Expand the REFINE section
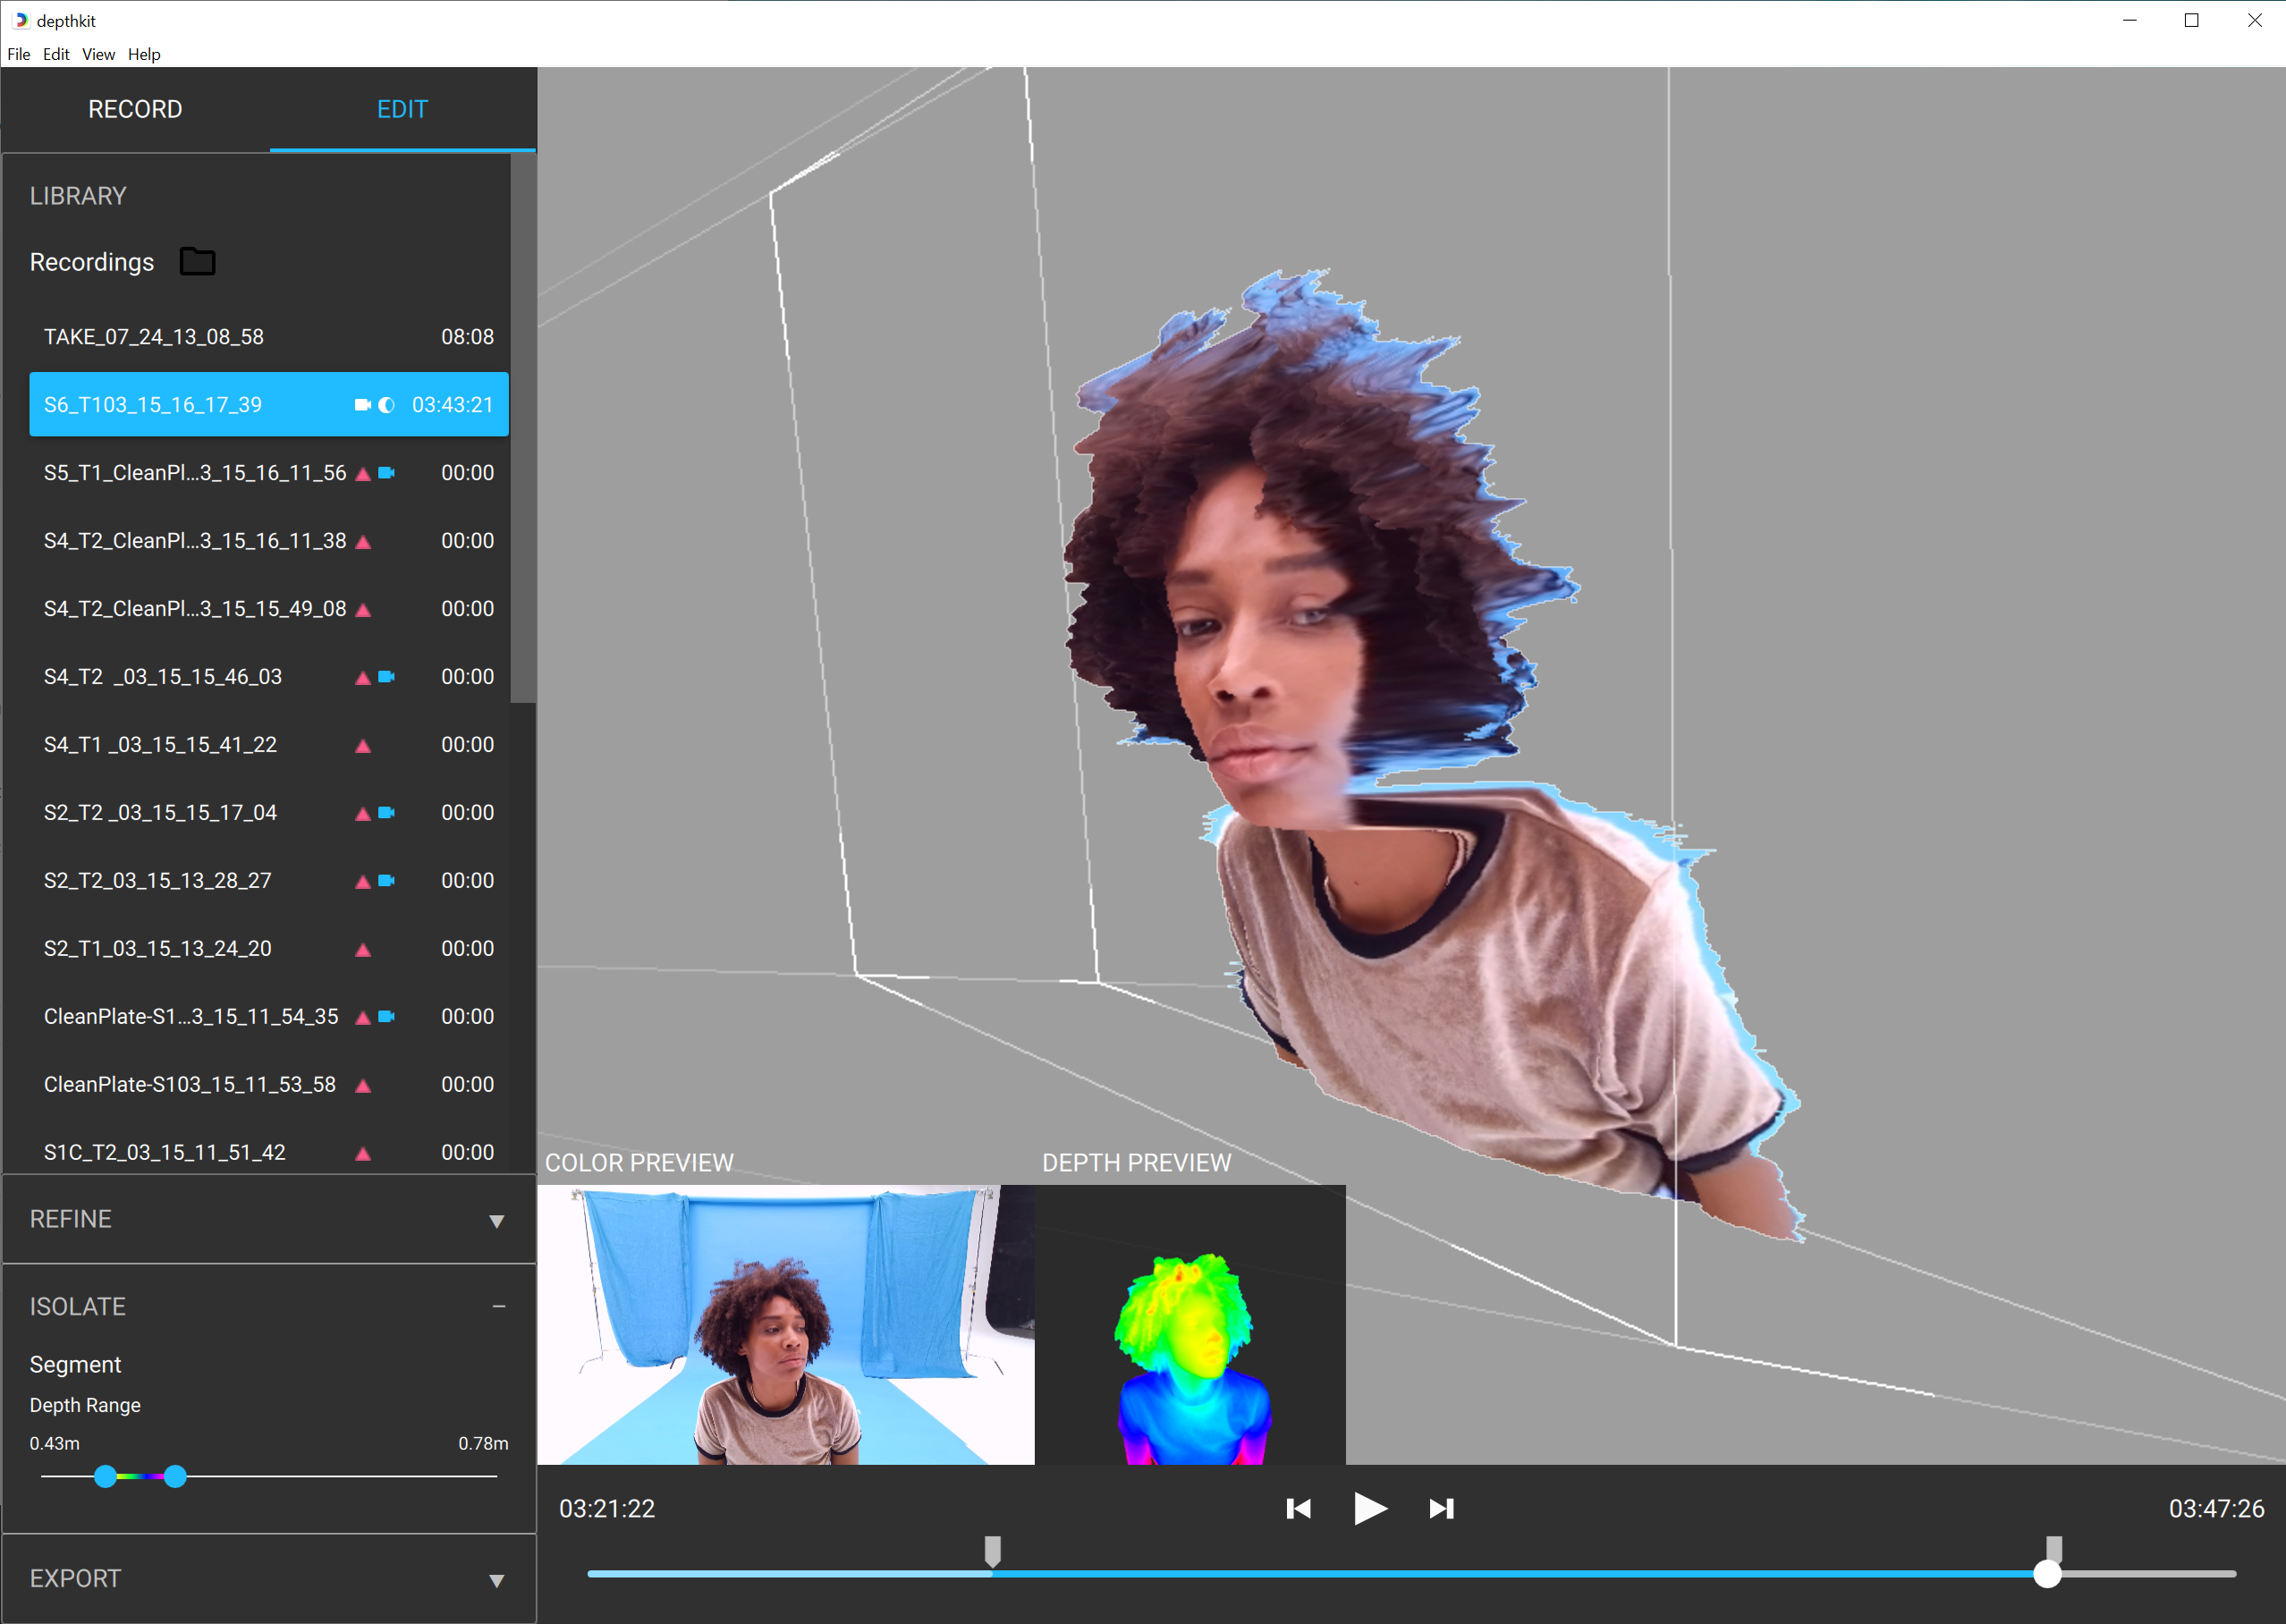The width and height of the screenshot is (2286, 1624). [496, 1220]
